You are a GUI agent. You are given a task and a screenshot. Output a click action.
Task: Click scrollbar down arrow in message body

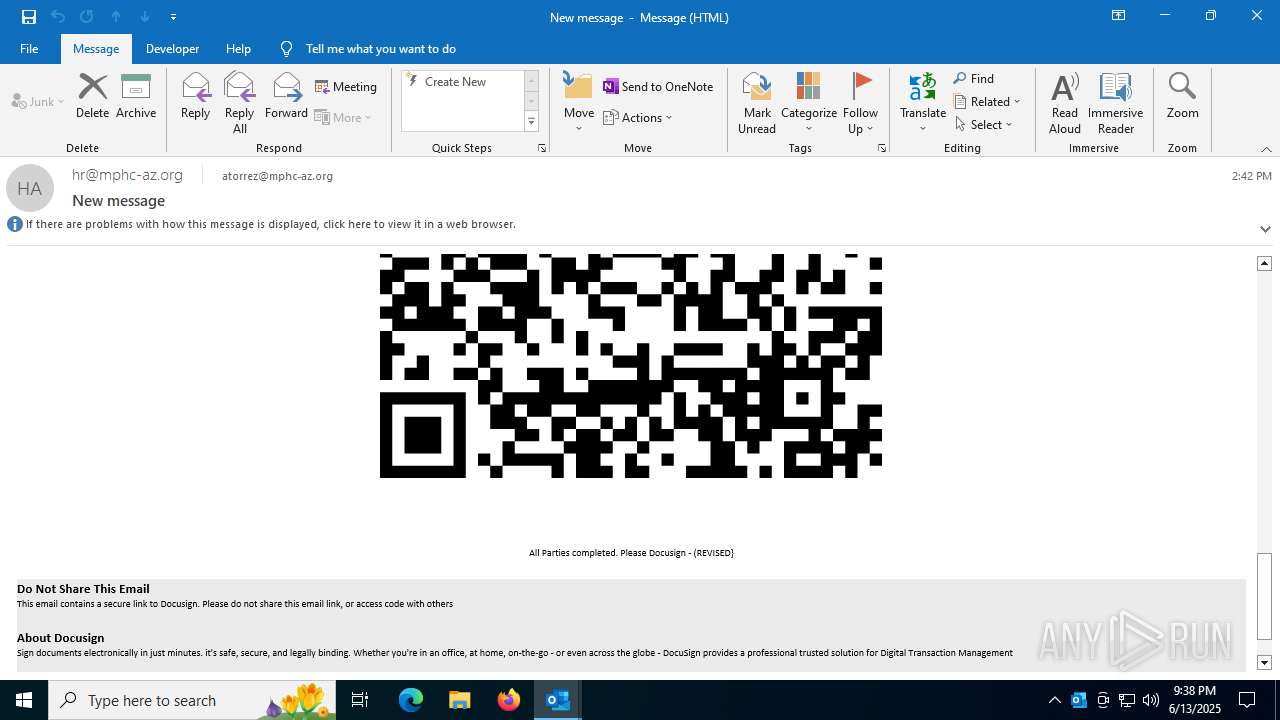pyautogui.click(x=1264, y=663)
